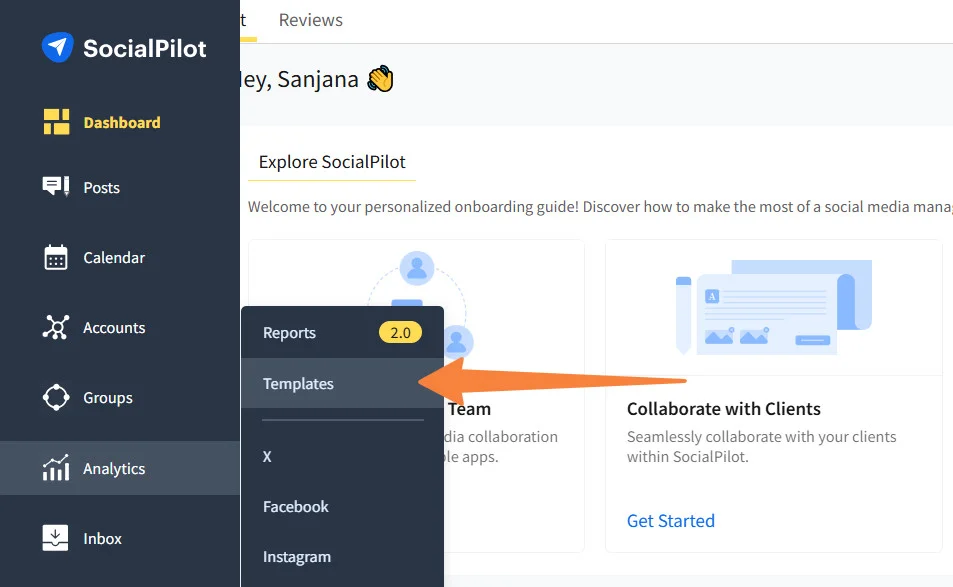Open Facebook analytics from the submenu
953x587 pixels.
295,507
